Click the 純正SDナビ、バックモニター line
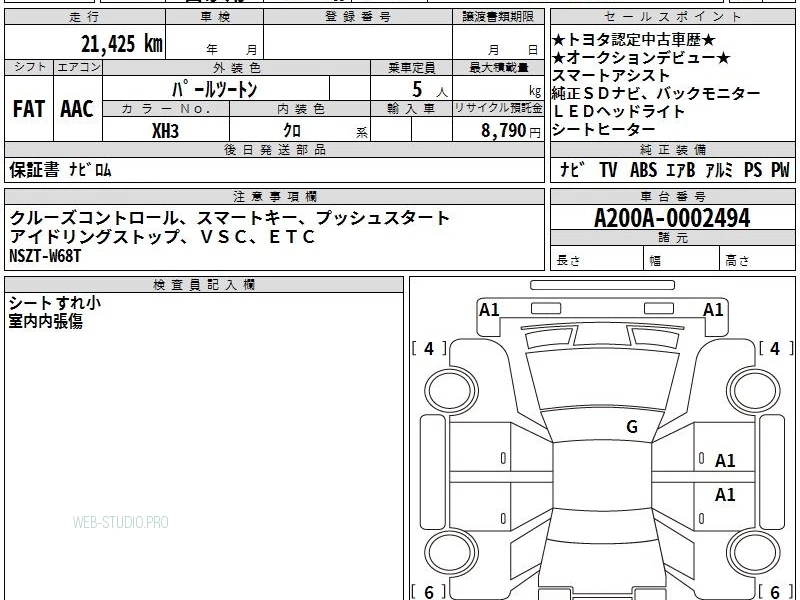The width and height of the screenshot is (800, 600). [x=656, y=93]
